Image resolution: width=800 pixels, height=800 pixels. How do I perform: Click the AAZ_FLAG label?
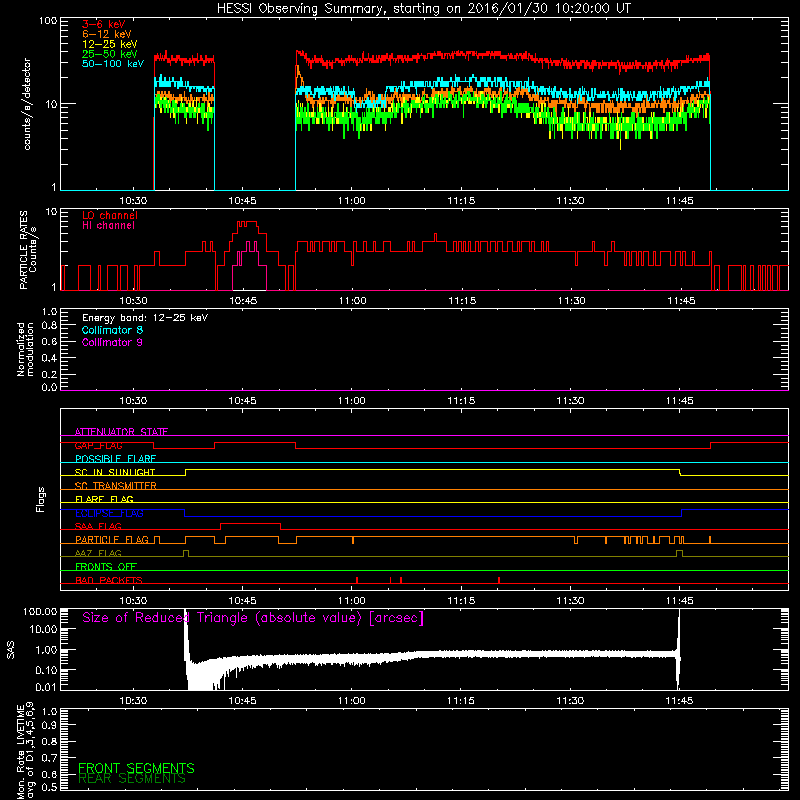coord(98,553)
